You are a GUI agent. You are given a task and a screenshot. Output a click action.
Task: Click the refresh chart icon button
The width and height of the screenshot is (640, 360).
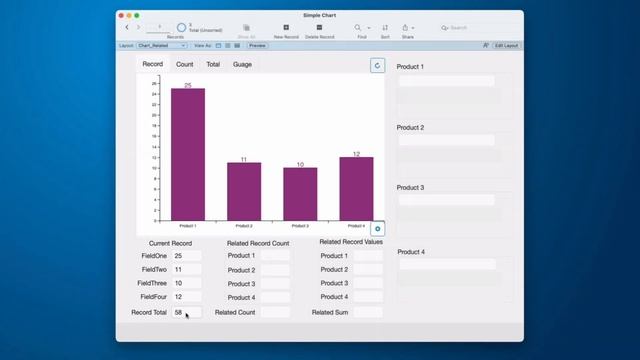(378, 65)
